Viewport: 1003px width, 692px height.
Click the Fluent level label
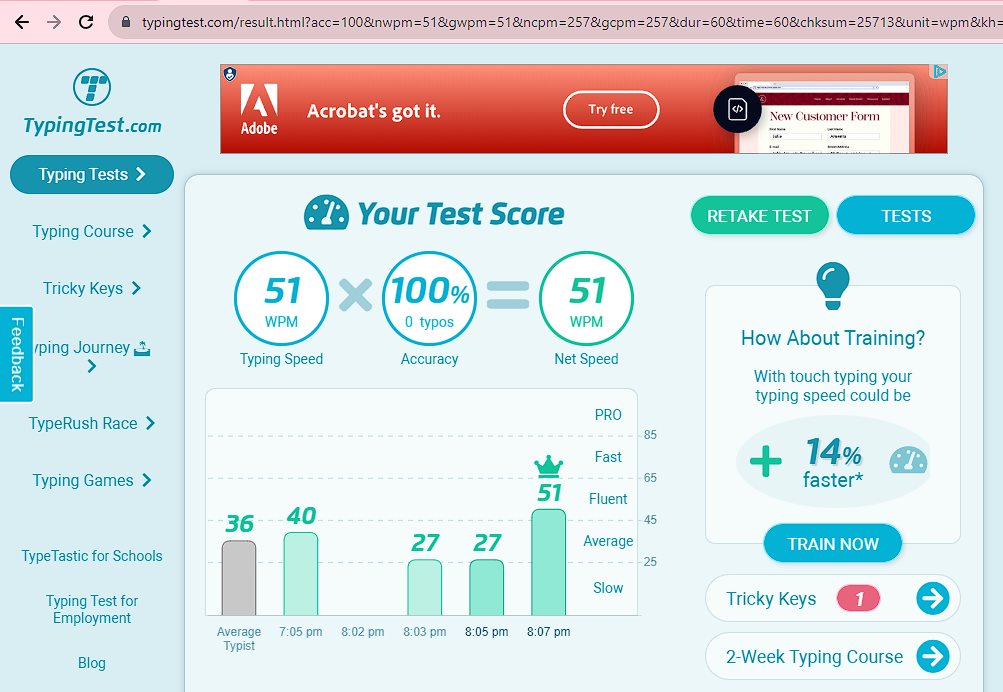608,499
